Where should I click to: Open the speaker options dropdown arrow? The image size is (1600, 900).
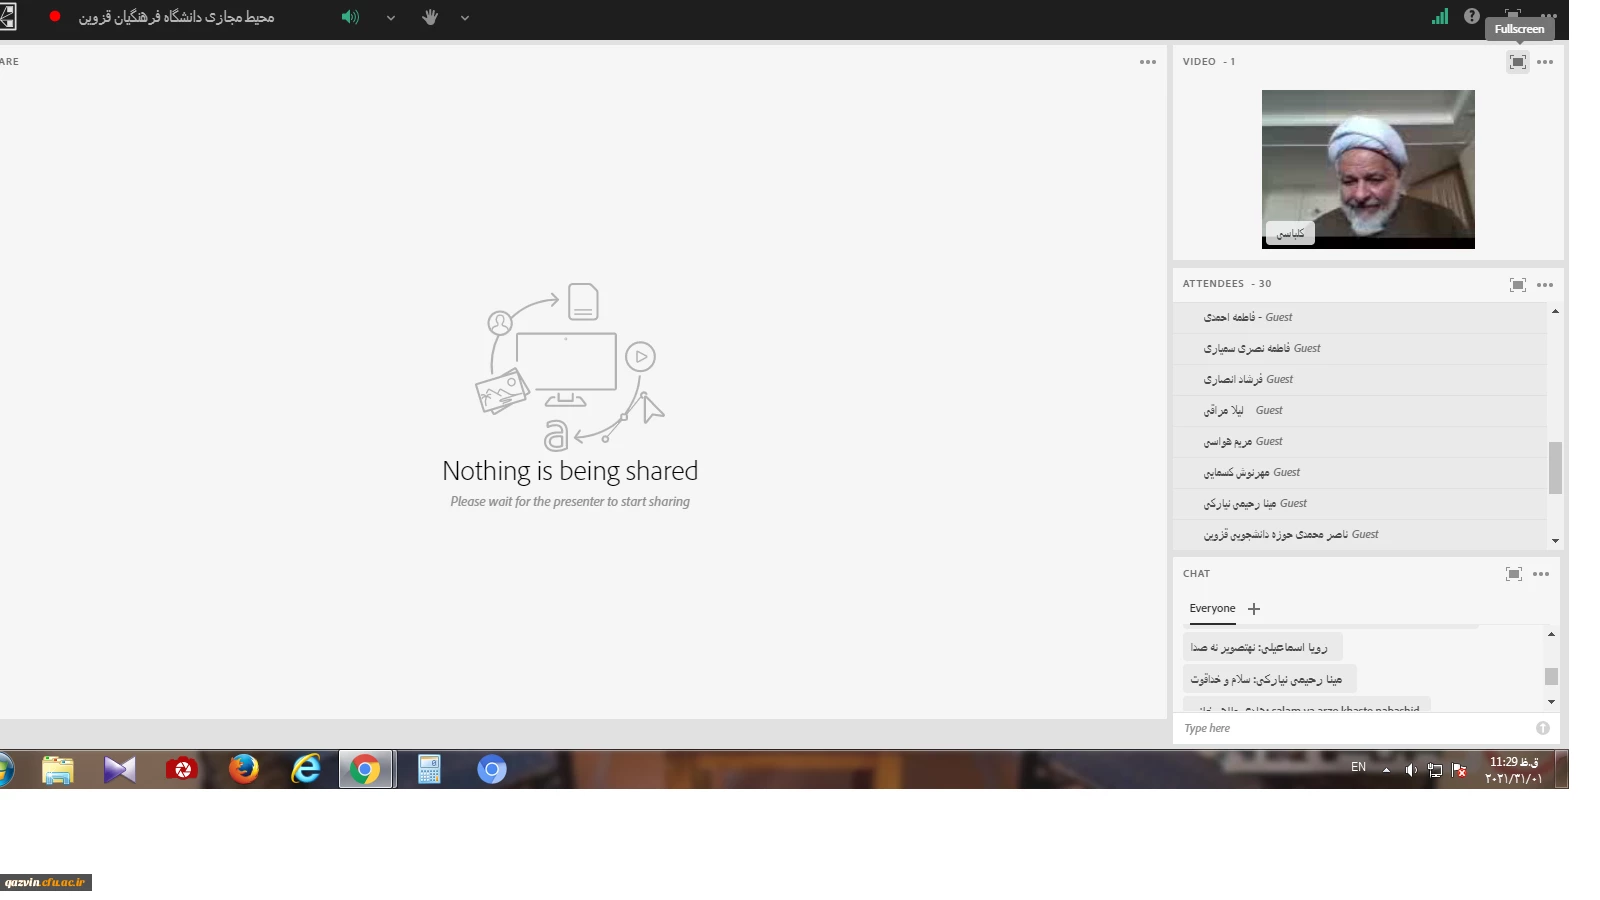390,18
